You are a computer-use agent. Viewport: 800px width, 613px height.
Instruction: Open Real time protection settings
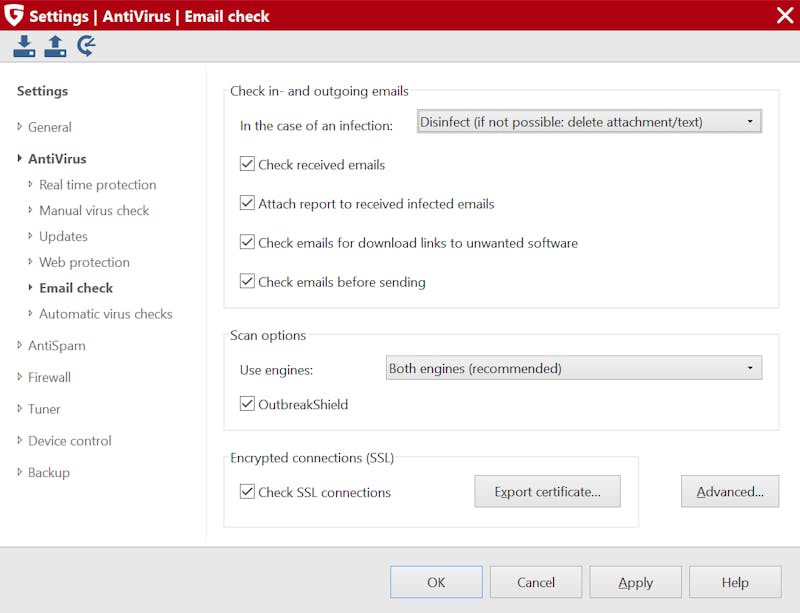click(x=97, y=185)
